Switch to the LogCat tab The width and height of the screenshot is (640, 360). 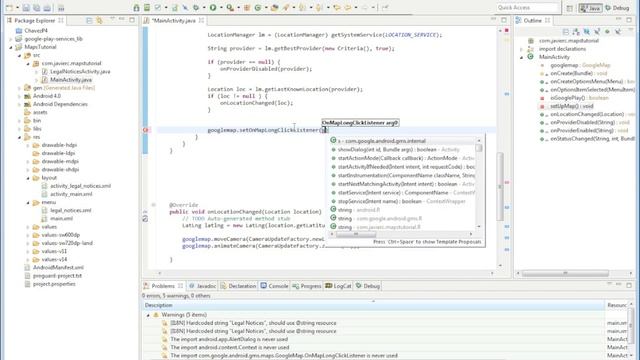click(x=338, y=286)
